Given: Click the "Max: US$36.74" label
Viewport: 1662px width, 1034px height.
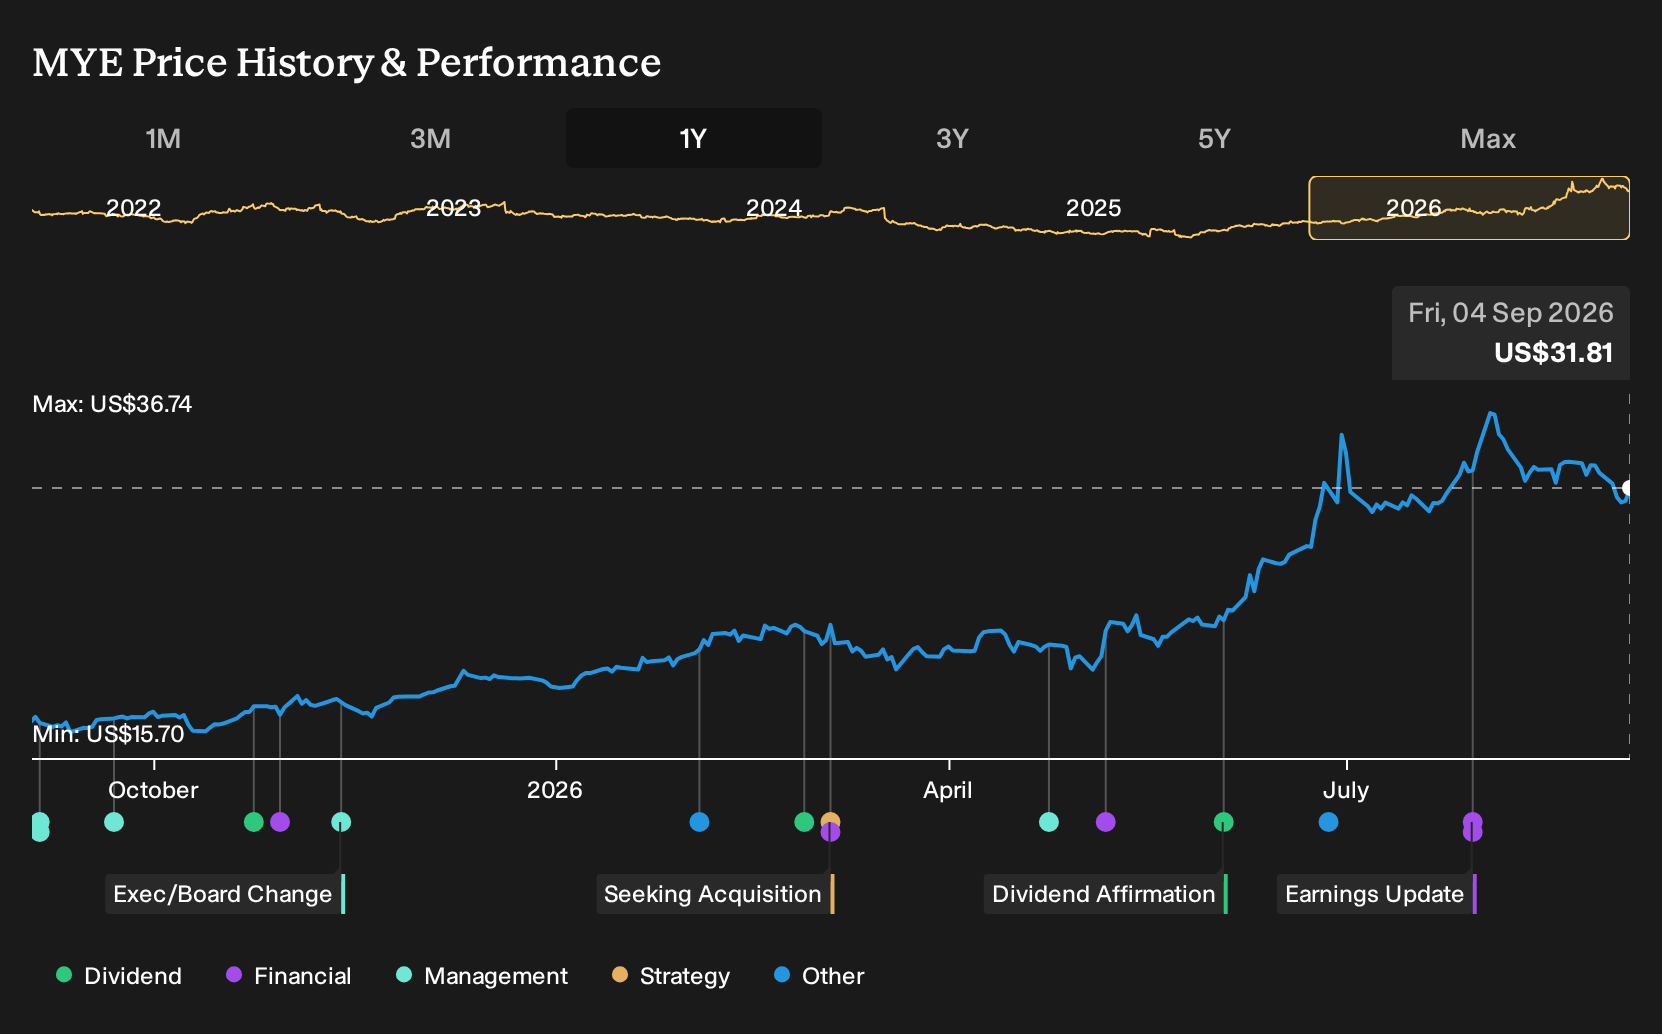Looking at the screenshot, I should [112, 404].
